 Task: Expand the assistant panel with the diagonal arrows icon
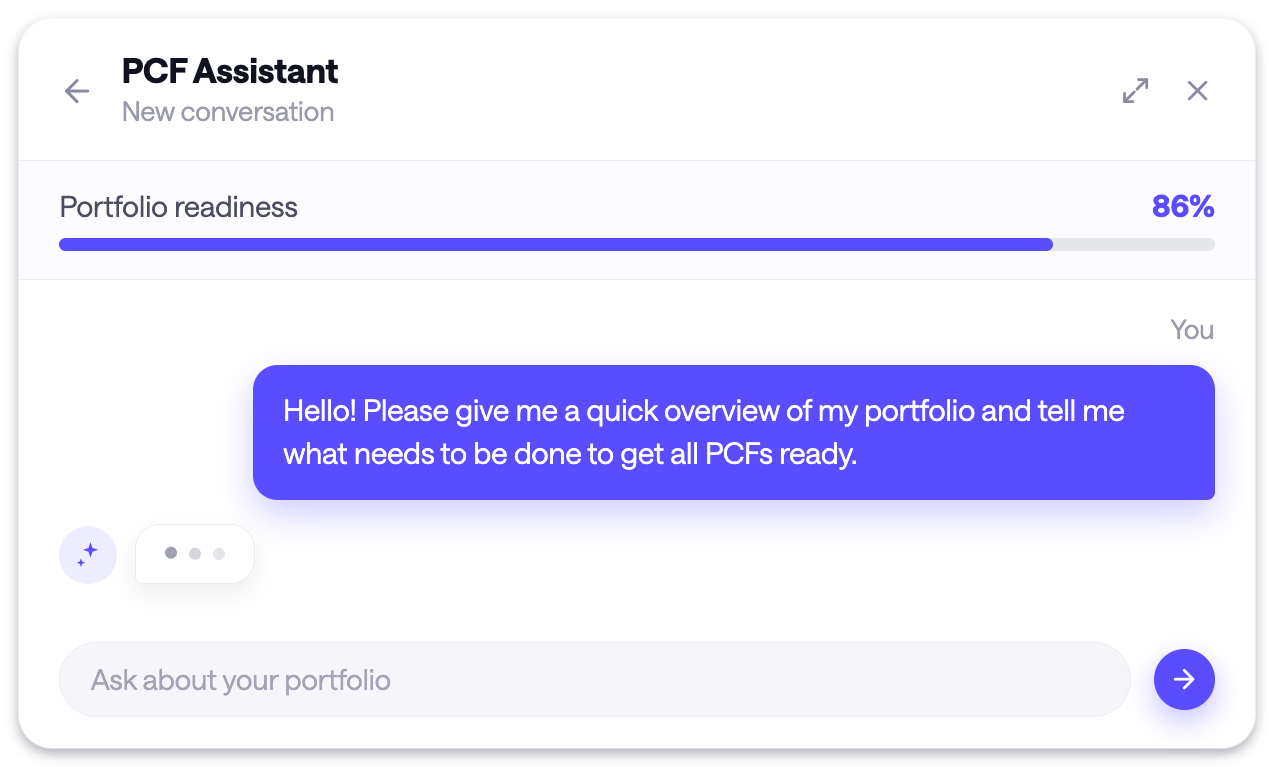1135,91
